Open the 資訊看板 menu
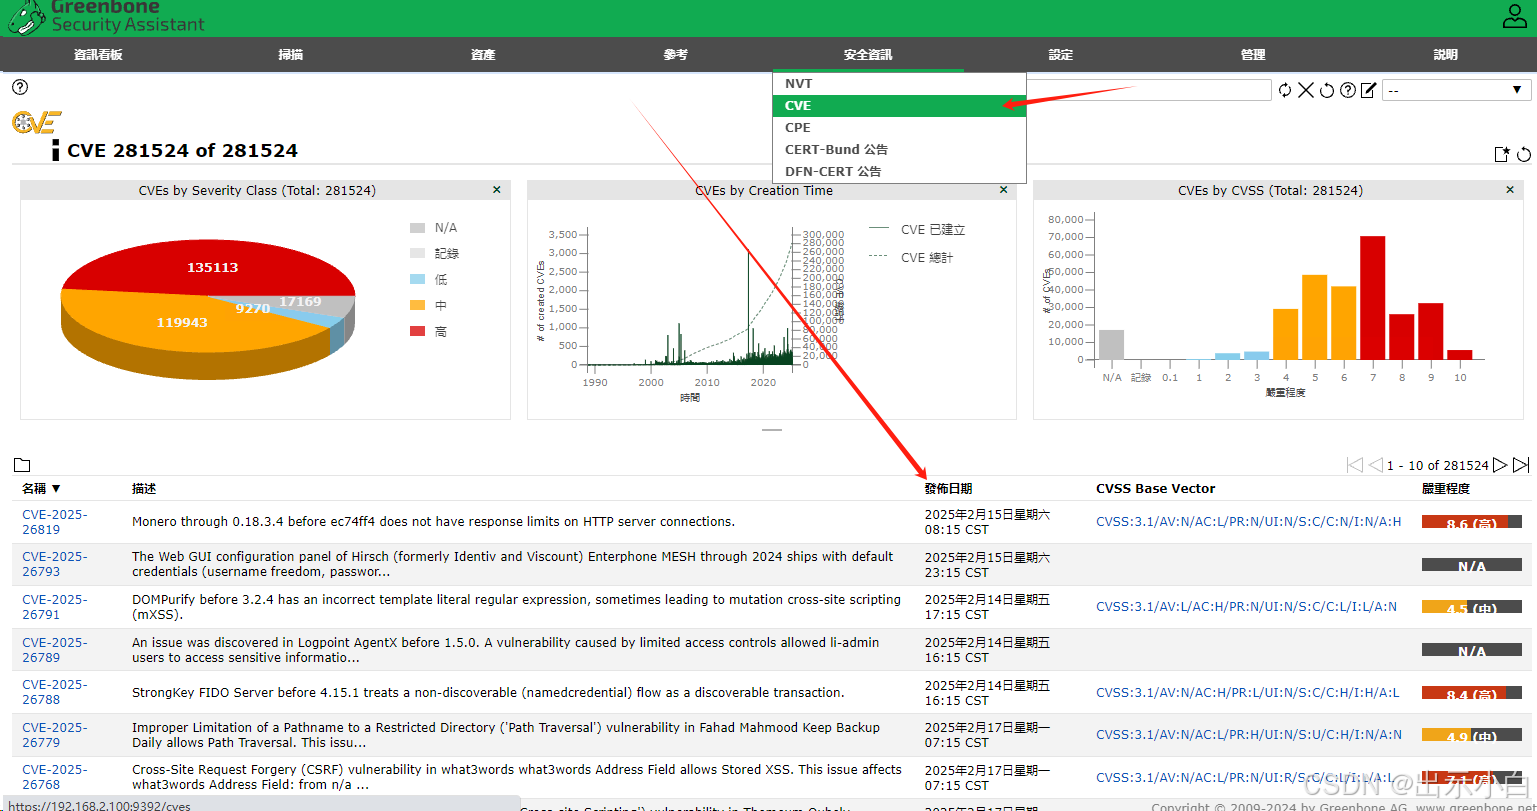This screenshot has width=1537, height=811. click(x=98, y=55)
